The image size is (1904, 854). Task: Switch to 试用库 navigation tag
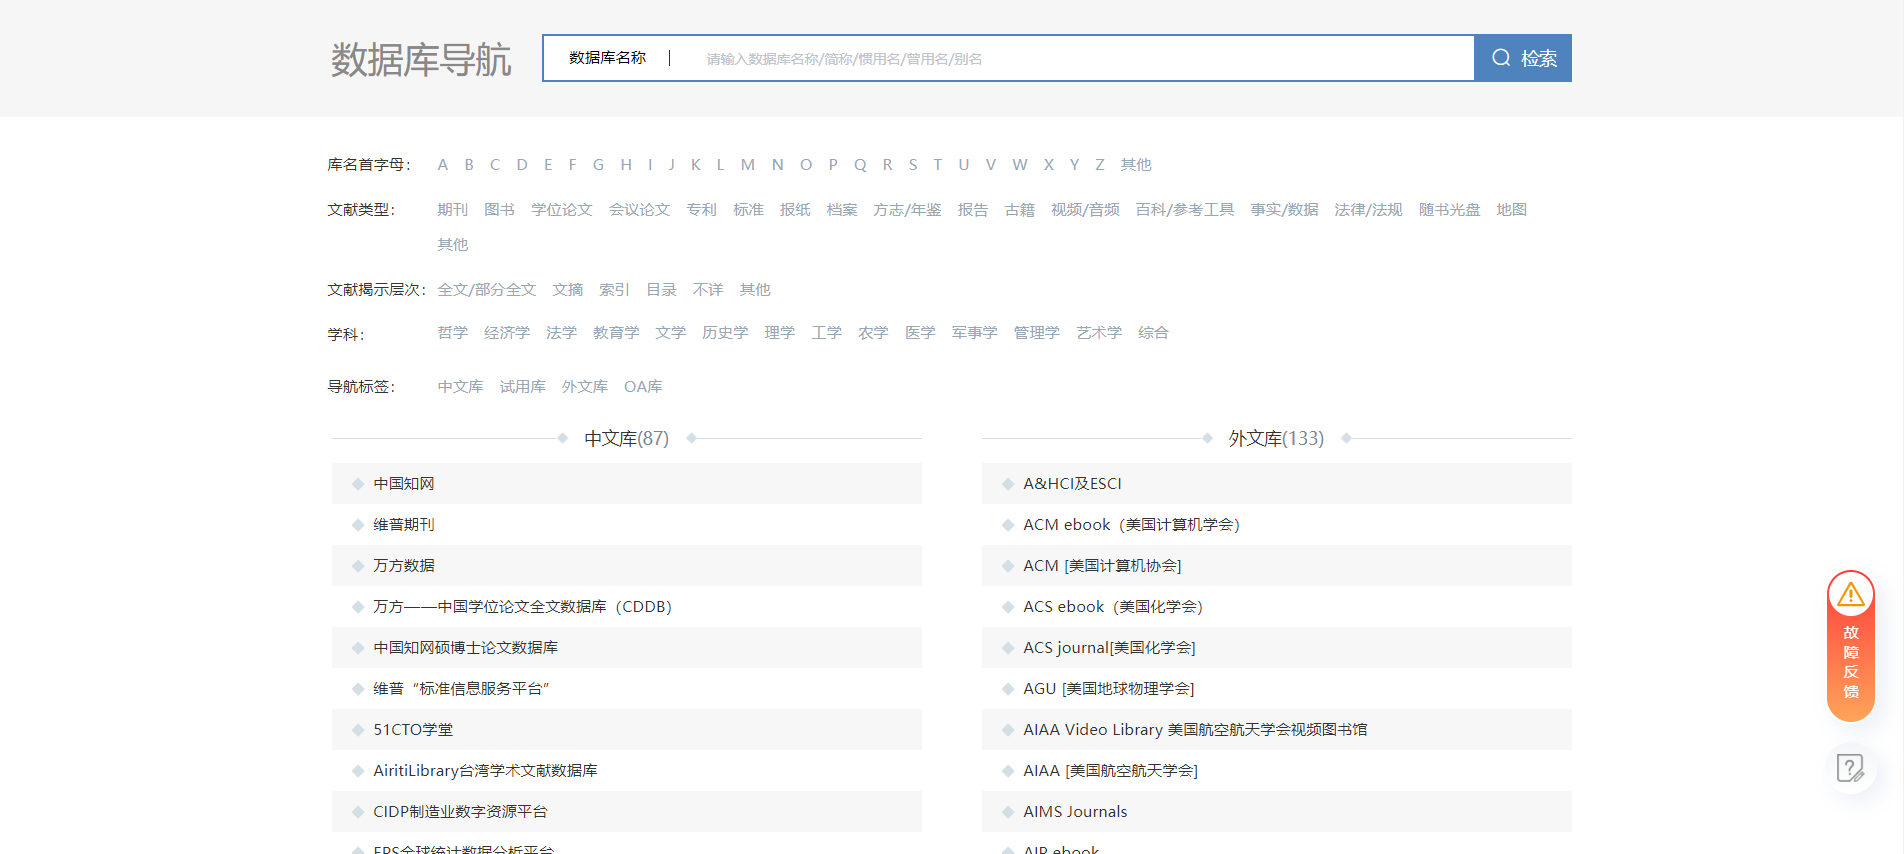click(x=522, y=387)
